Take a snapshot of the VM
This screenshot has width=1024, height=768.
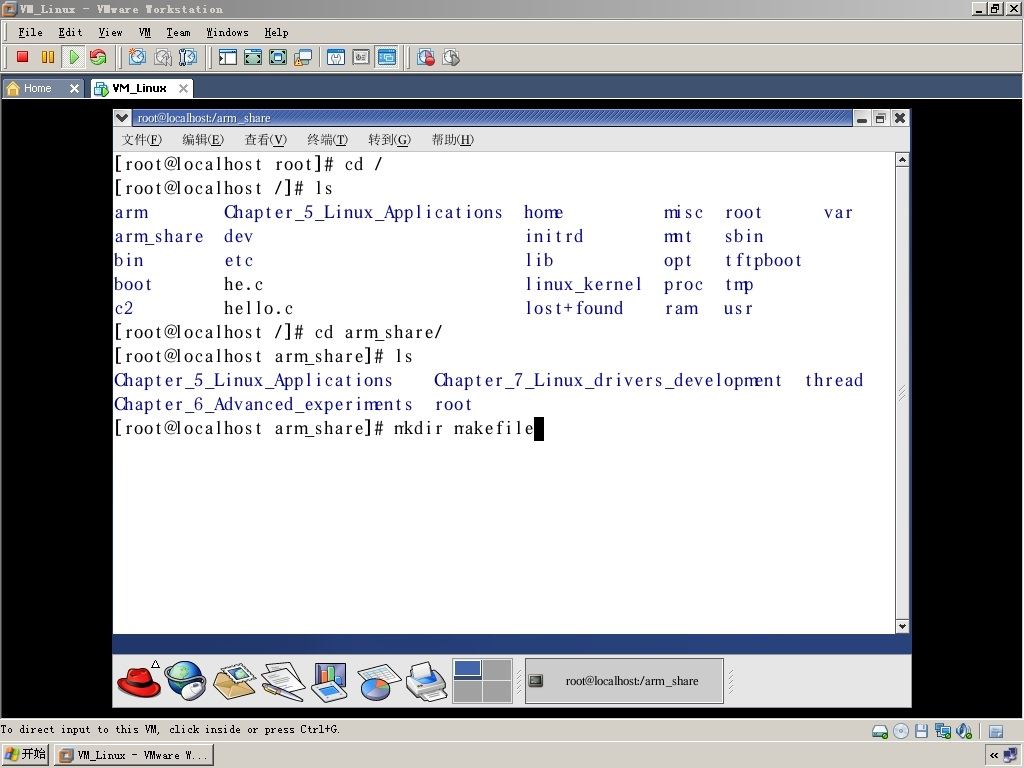coord(137,57)
